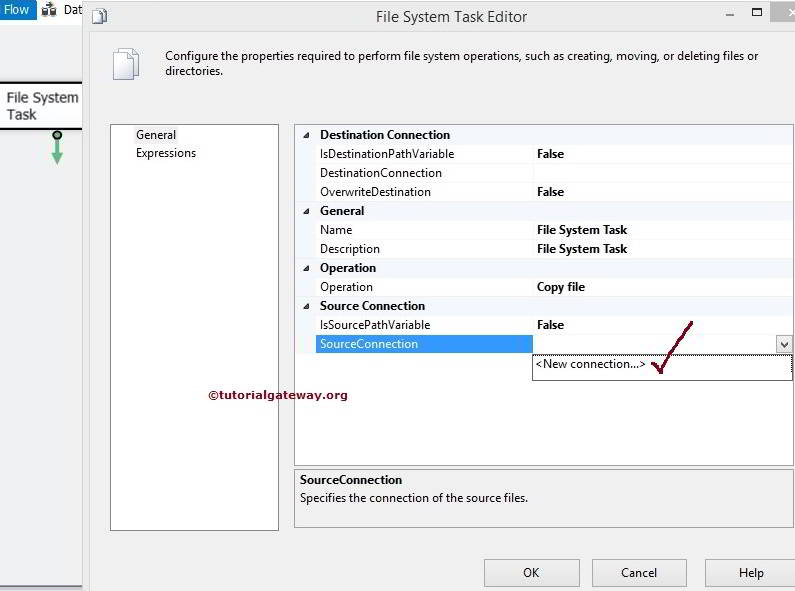
Task: Open the Expressions page in left pane
Action: pyautogui.click(x=166, y=153)
